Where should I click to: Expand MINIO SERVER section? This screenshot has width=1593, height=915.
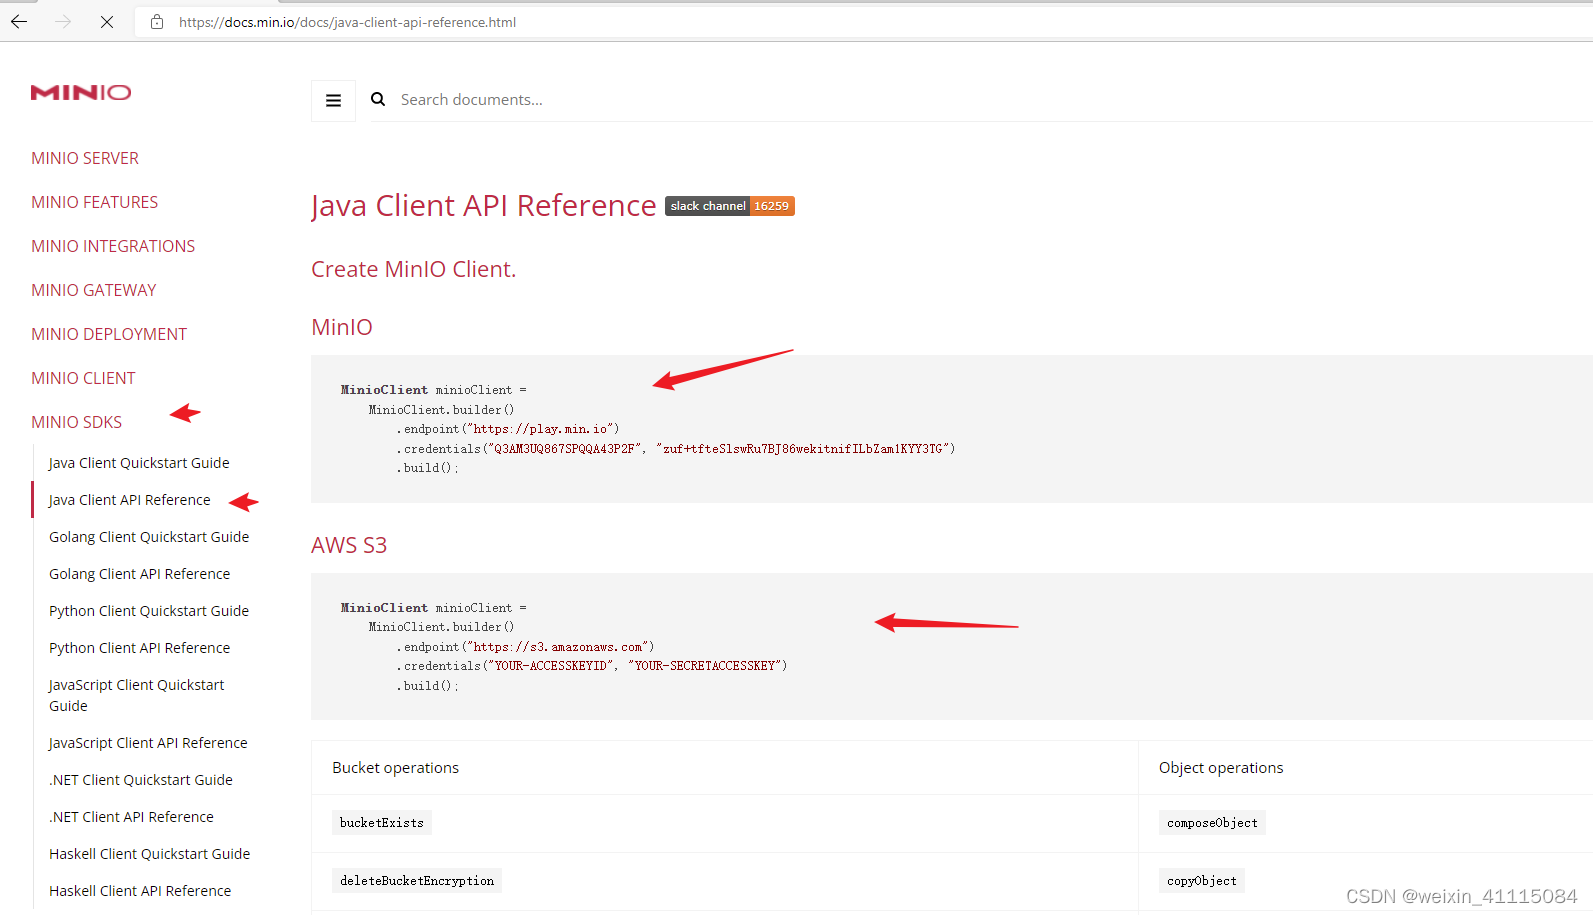pyautogui.click(x=85, y=158)
